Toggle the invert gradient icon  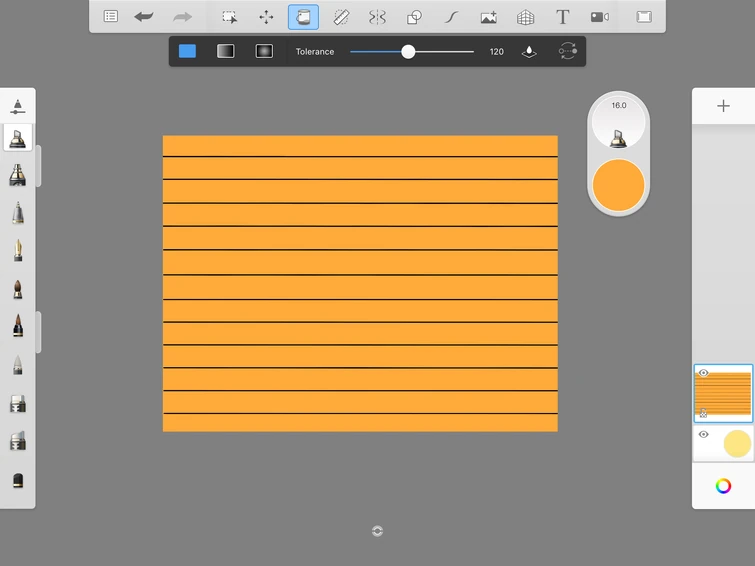click(568, 51)
